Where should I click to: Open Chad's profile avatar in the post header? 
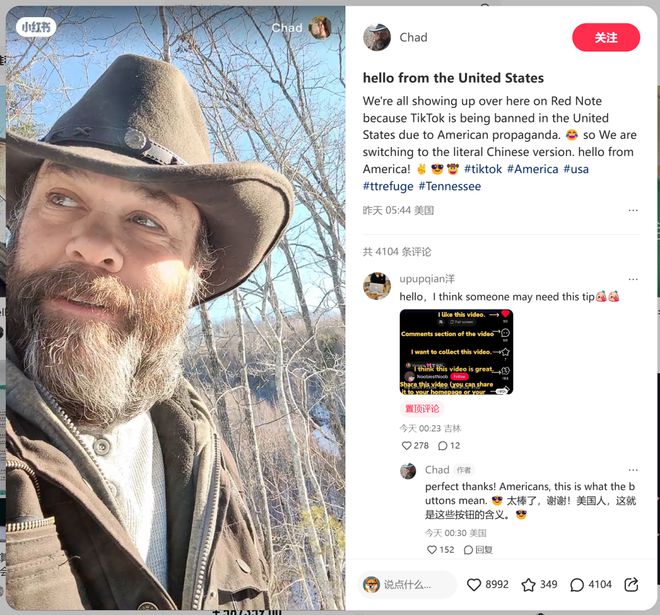377,37
